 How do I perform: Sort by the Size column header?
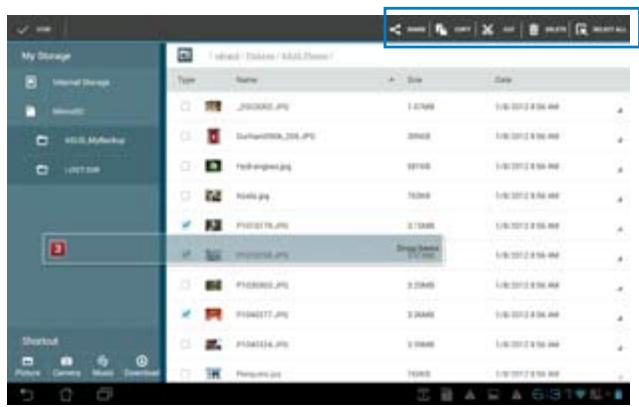414,80
